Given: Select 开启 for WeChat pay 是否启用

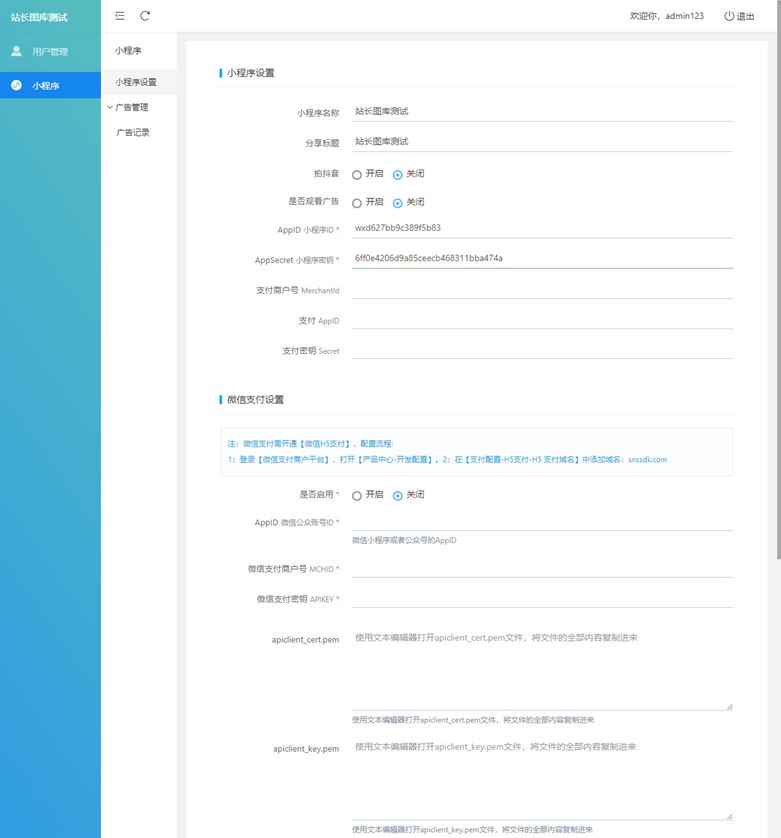Looking at the screenshot, I should pos(357,495).
